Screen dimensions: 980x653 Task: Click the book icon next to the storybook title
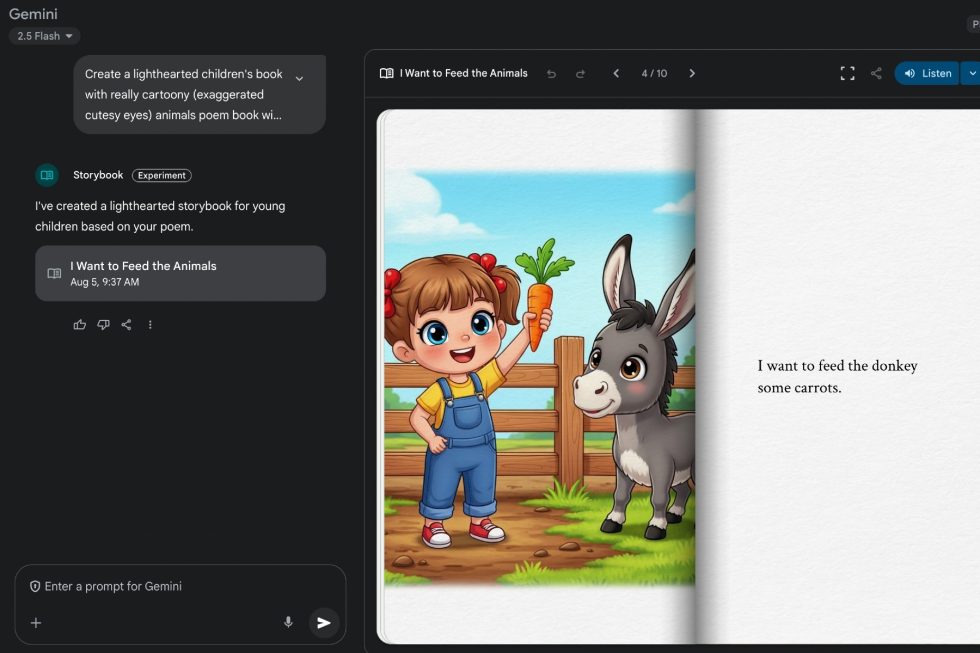click(386, 73)
